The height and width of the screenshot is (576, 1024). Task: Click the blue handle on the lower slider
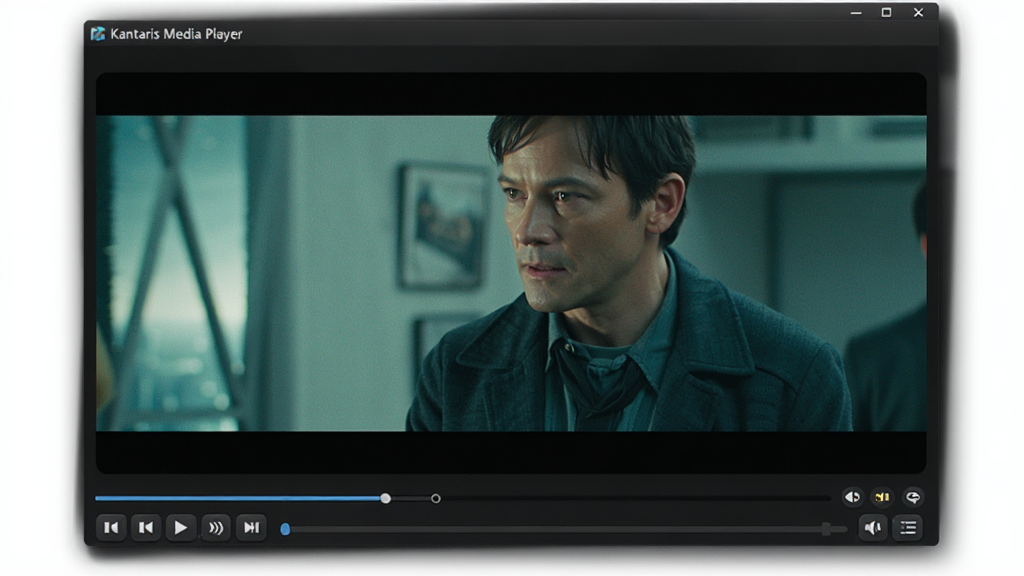click(285, 529)
